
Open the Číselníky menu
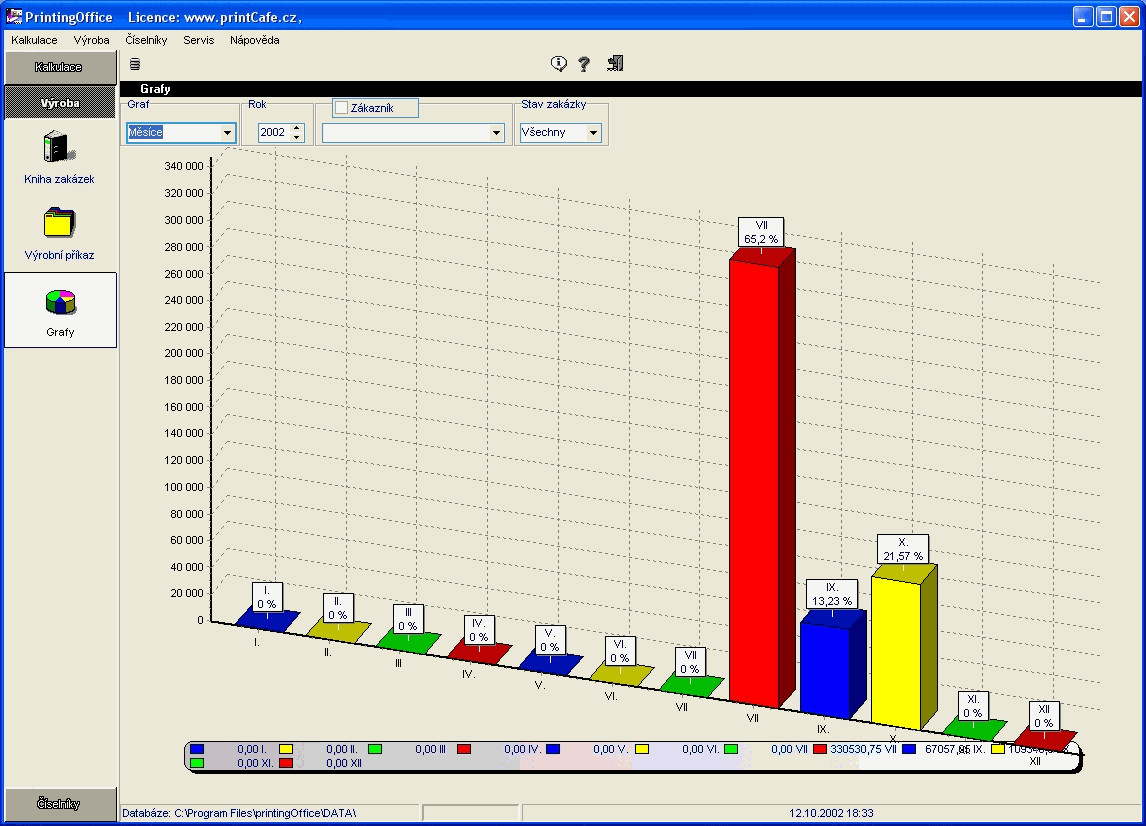tap(146, 40)
